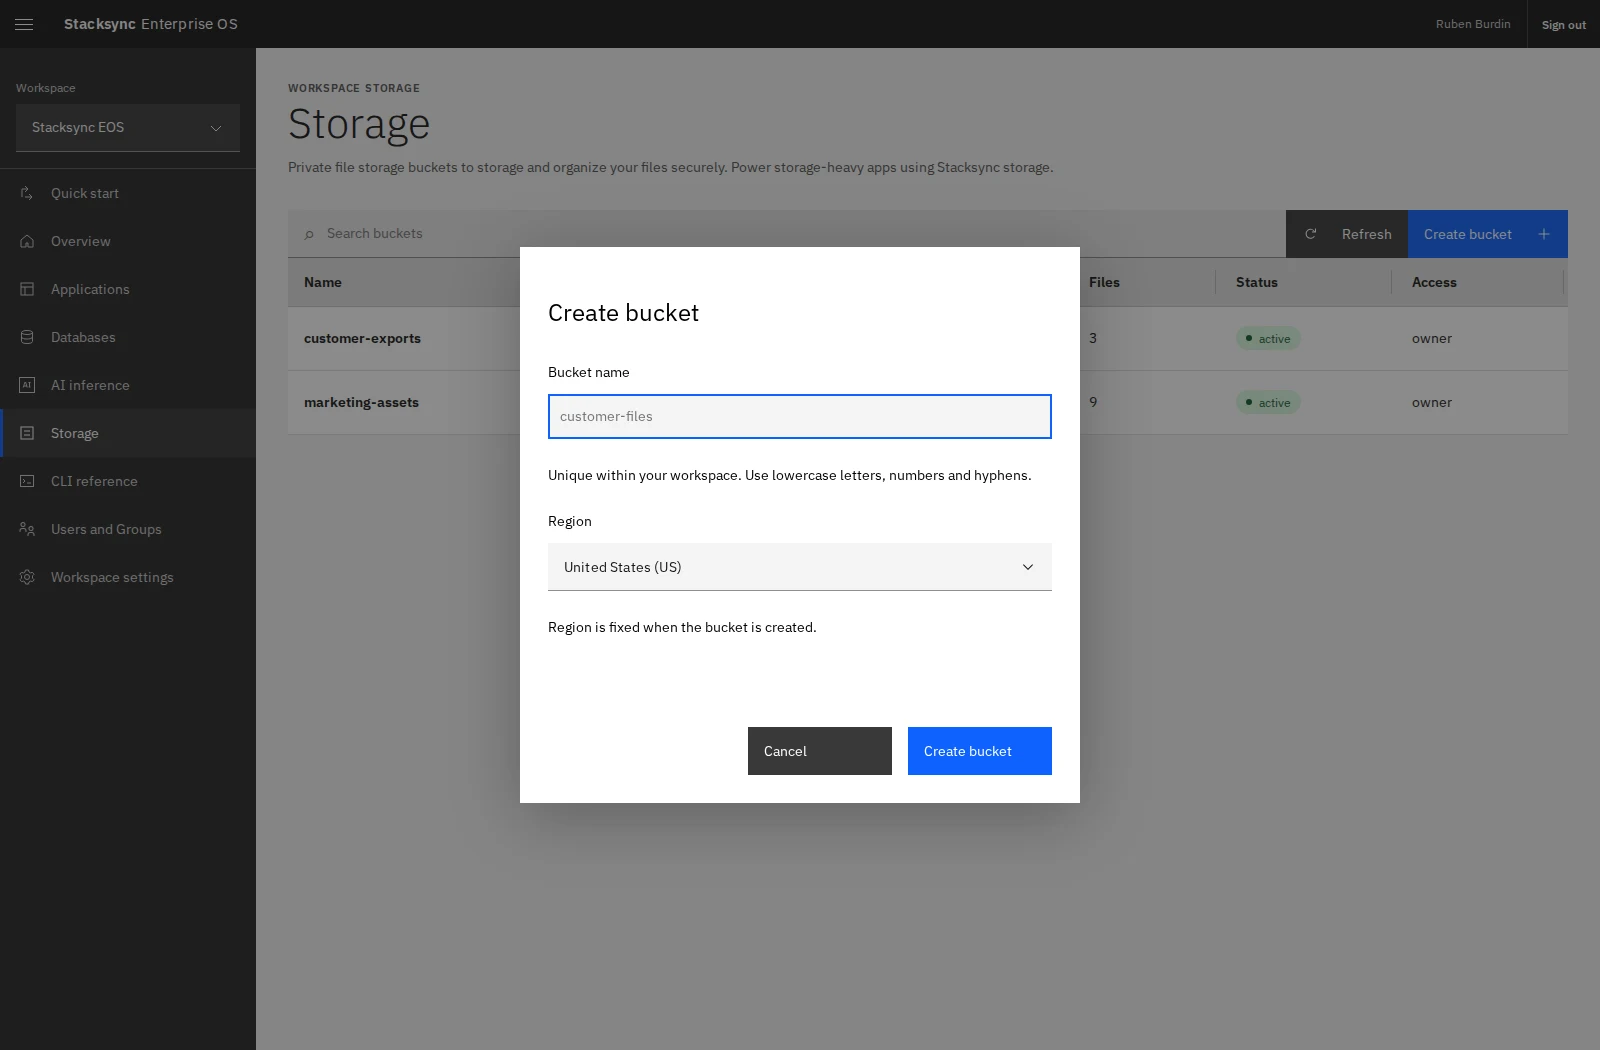1600x1050 pixels.
Task: Click the Stacksync Enterprise OS title
Action: (151, 24)
